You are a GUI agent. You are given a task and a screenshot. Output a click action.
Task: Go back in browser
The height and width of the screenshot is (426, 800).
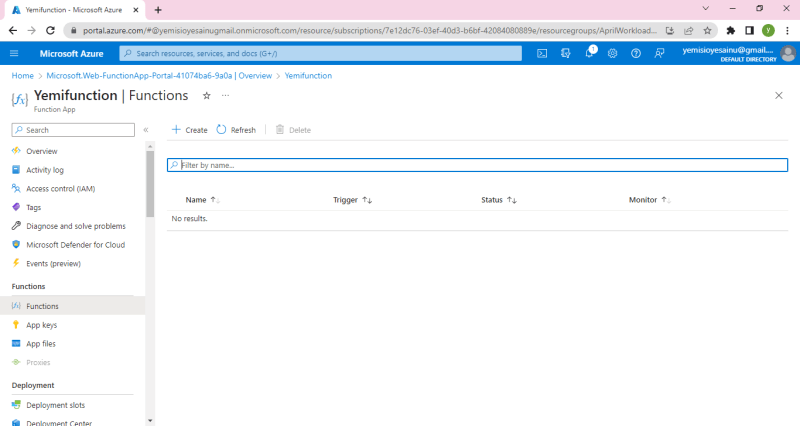point(13,31)
